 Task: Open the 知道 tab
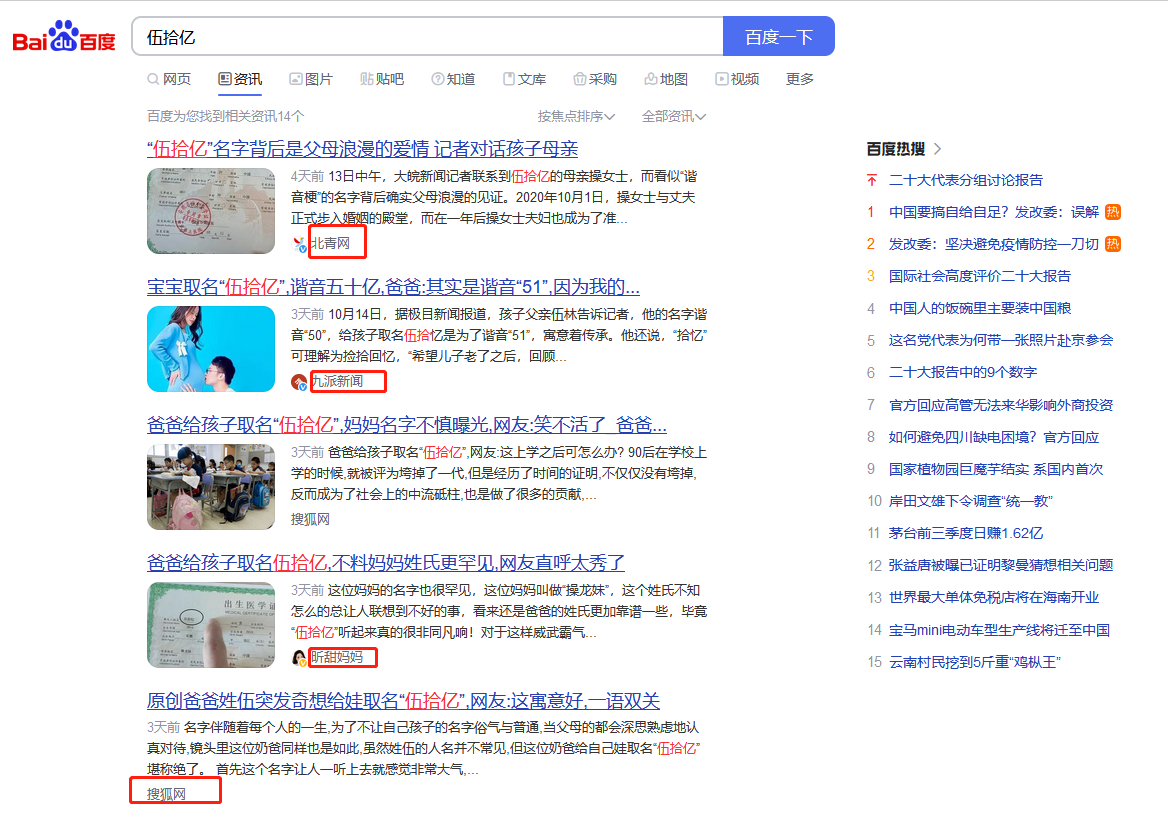[453, 79]
